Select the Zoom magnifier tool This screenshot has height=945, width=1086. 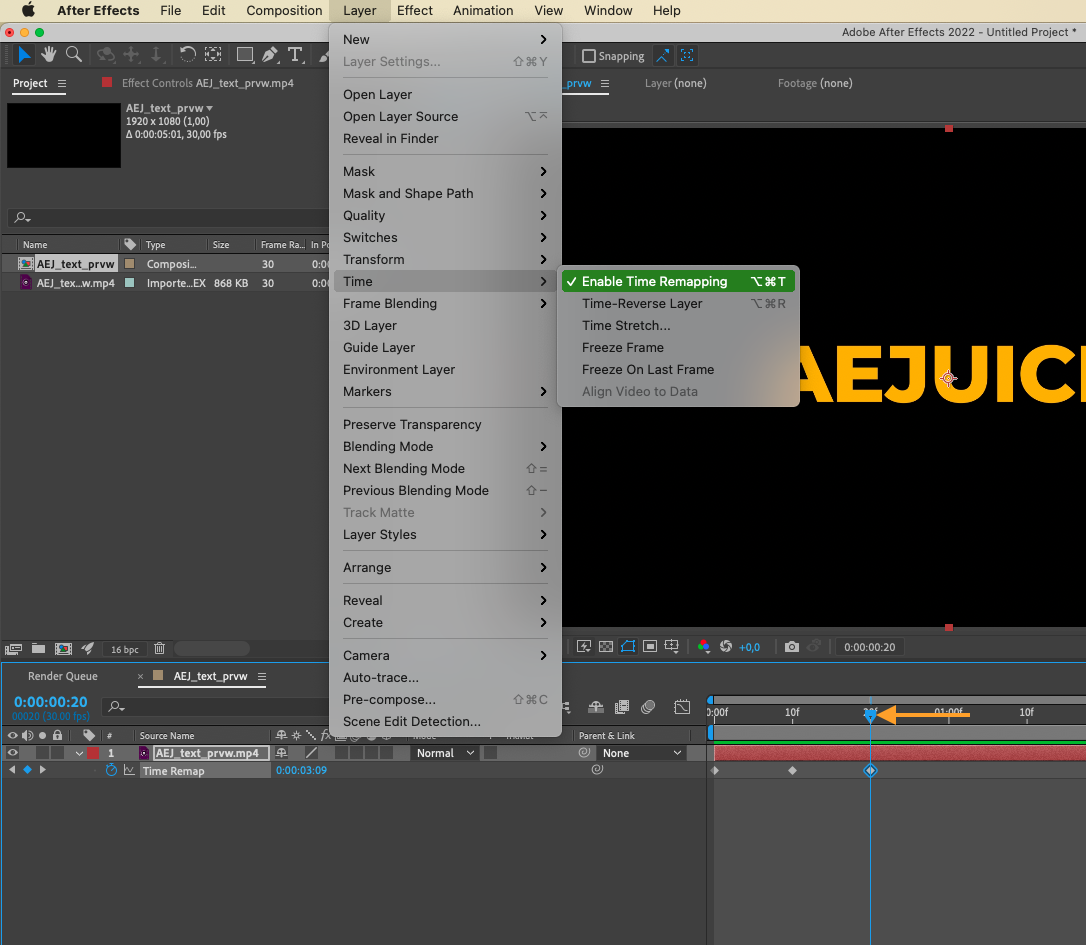[73, 54]
